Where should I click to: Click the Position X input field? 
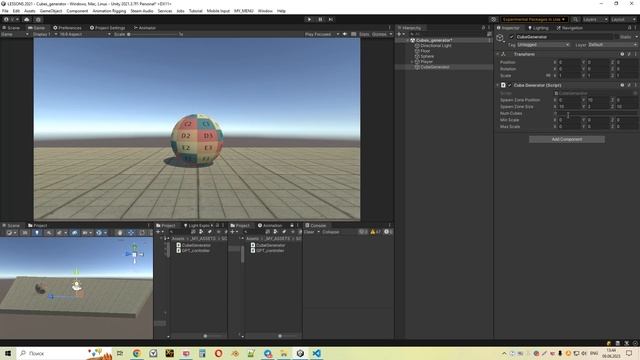[x=569, y=62]
